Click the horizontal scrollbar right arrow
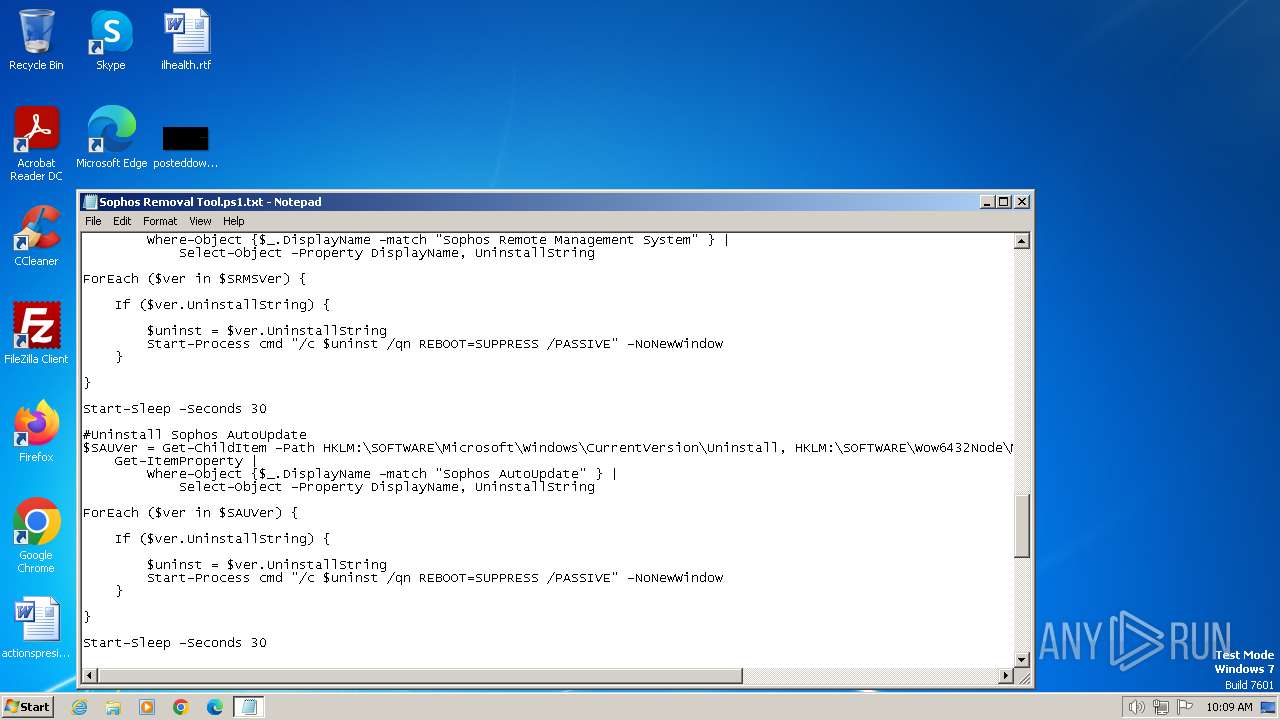 pyautogui.click(x=1006, y=676)
